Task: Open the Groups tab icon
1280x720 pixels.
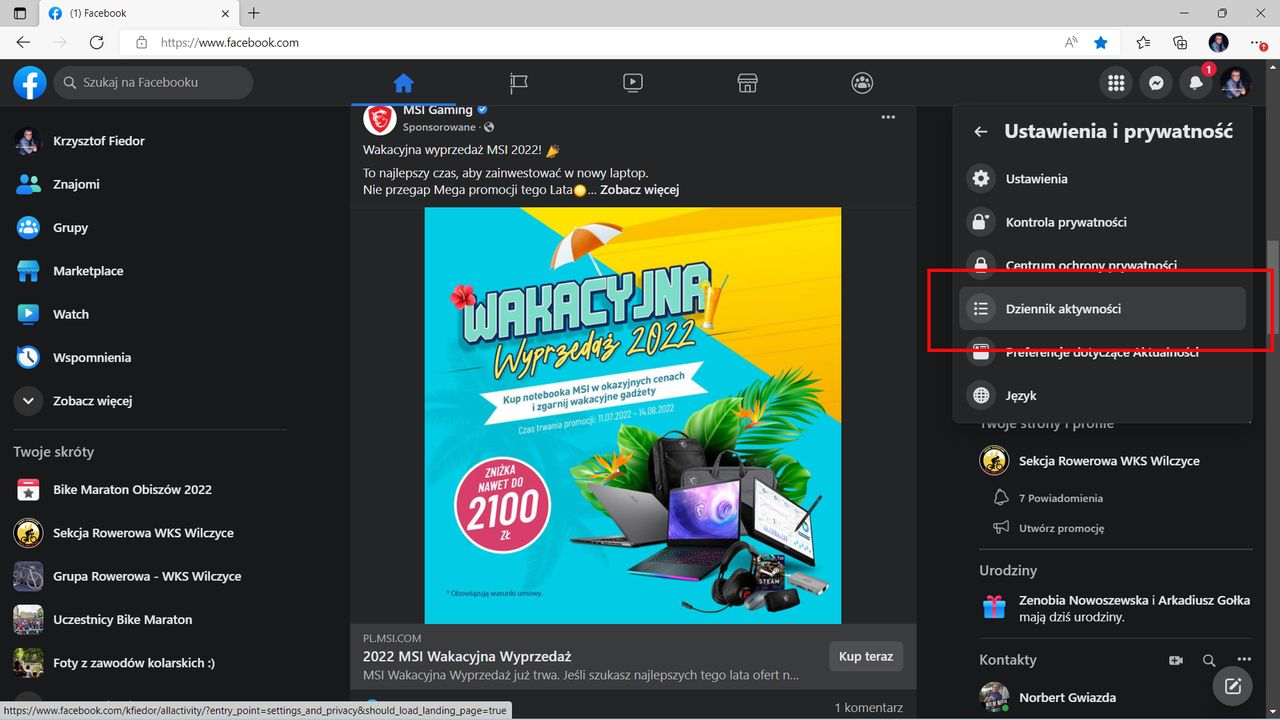Action: (x=862, y=83)
